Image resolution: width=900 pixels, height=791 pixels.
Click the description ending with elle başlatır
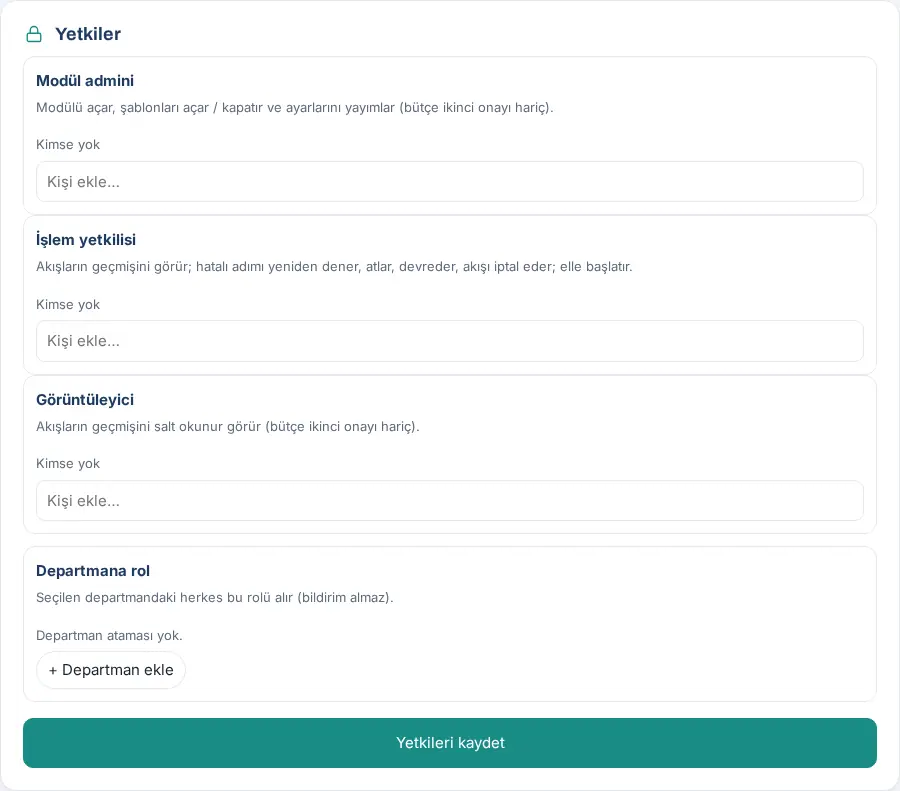[334, 267]
